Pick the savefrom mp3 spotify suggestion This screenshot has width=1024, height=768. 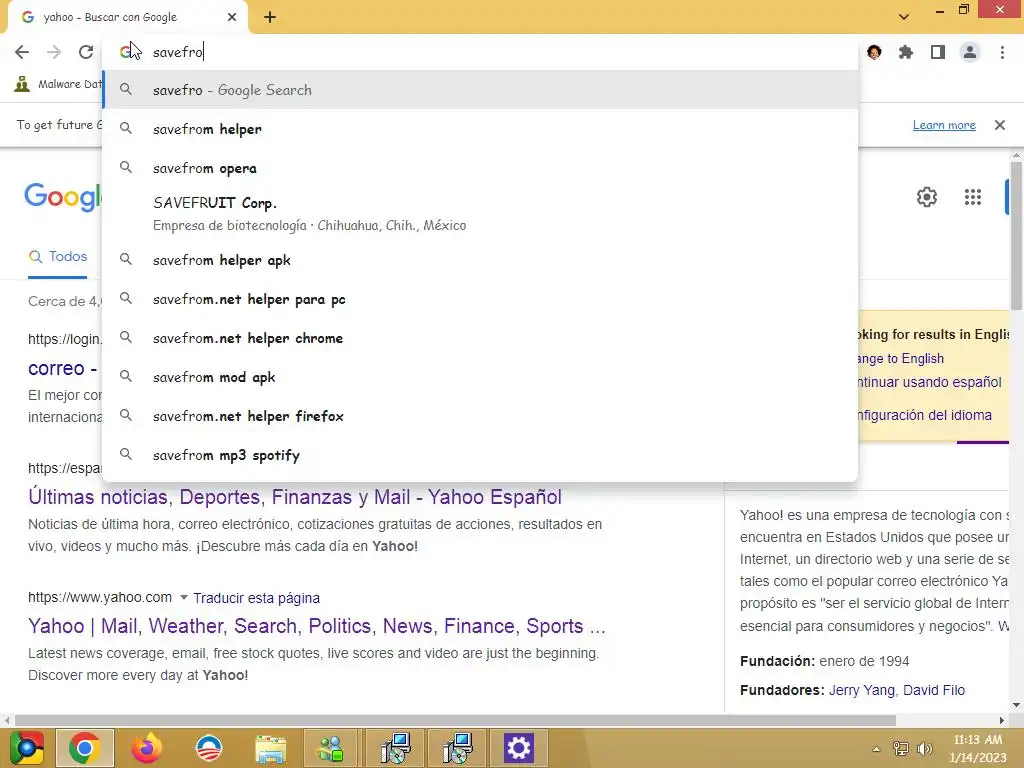pyautogui.click(x=480, y=455)
